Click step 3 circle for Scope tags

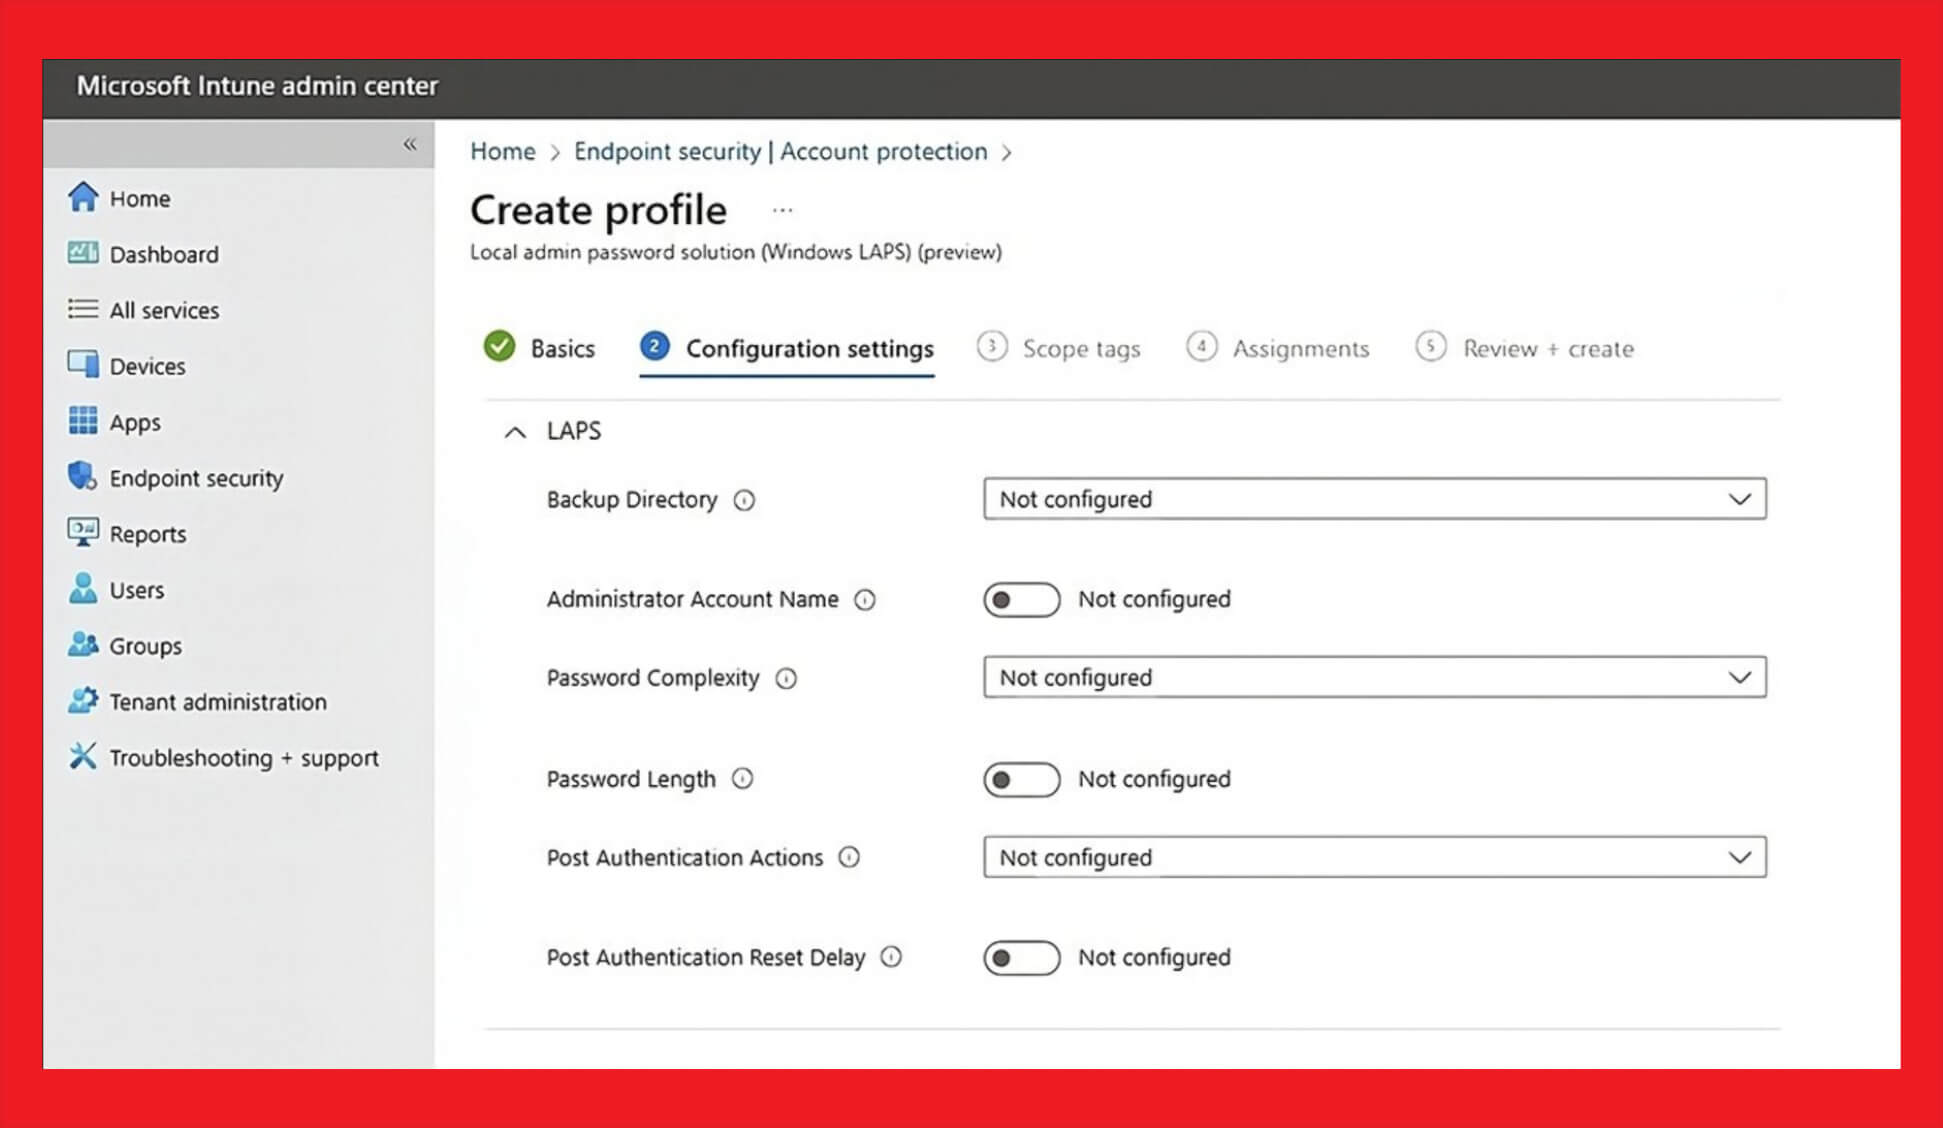click(x=992, y=347)
